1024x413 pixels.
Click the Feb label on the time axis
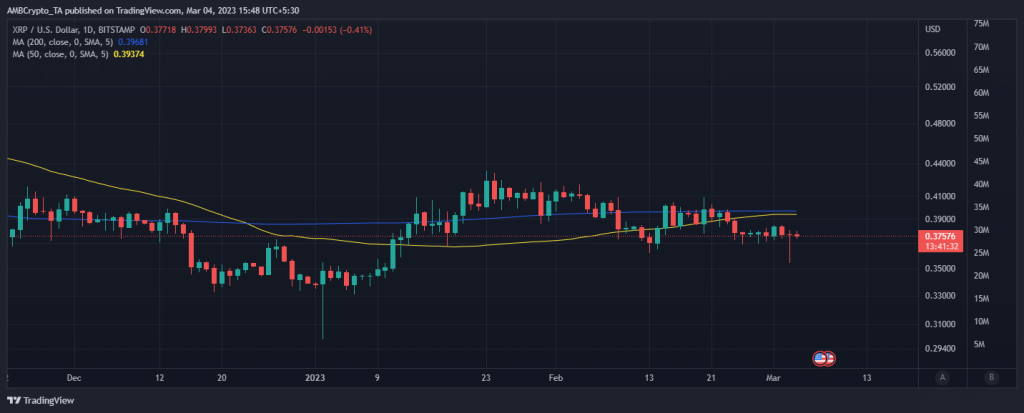coord(556,378)
